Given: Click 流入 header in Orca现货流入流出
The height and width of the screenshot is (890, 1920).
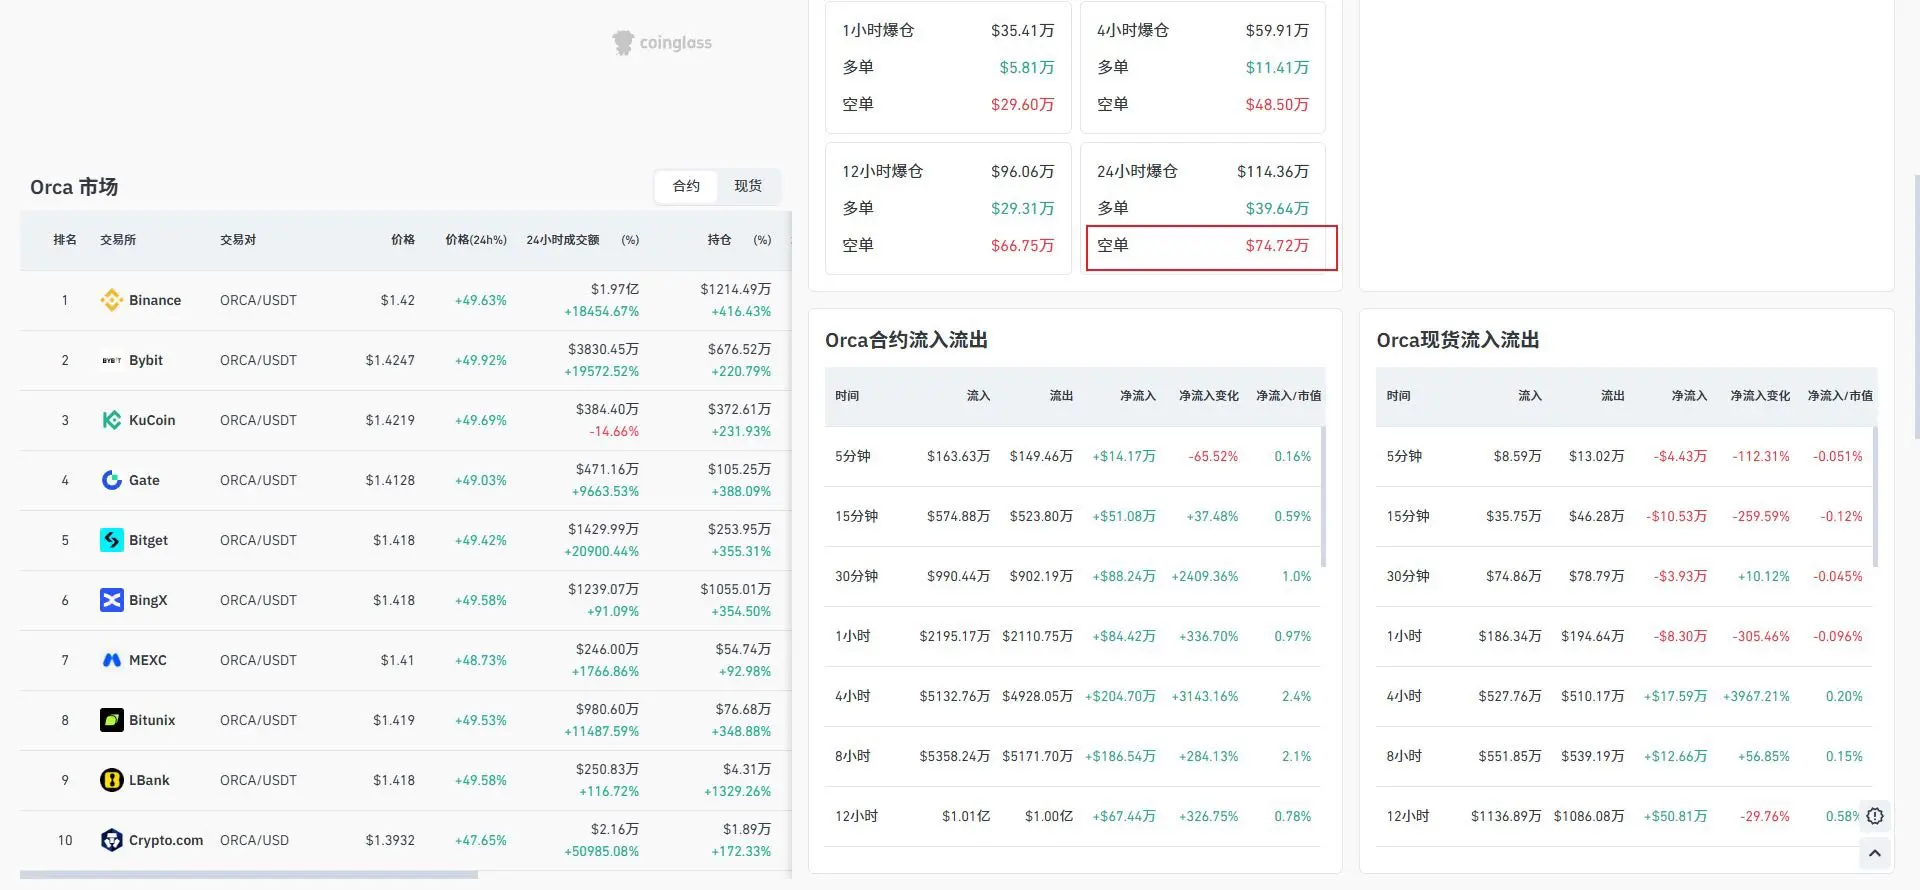Looking at the screenshot, I should pos(1530,396).
